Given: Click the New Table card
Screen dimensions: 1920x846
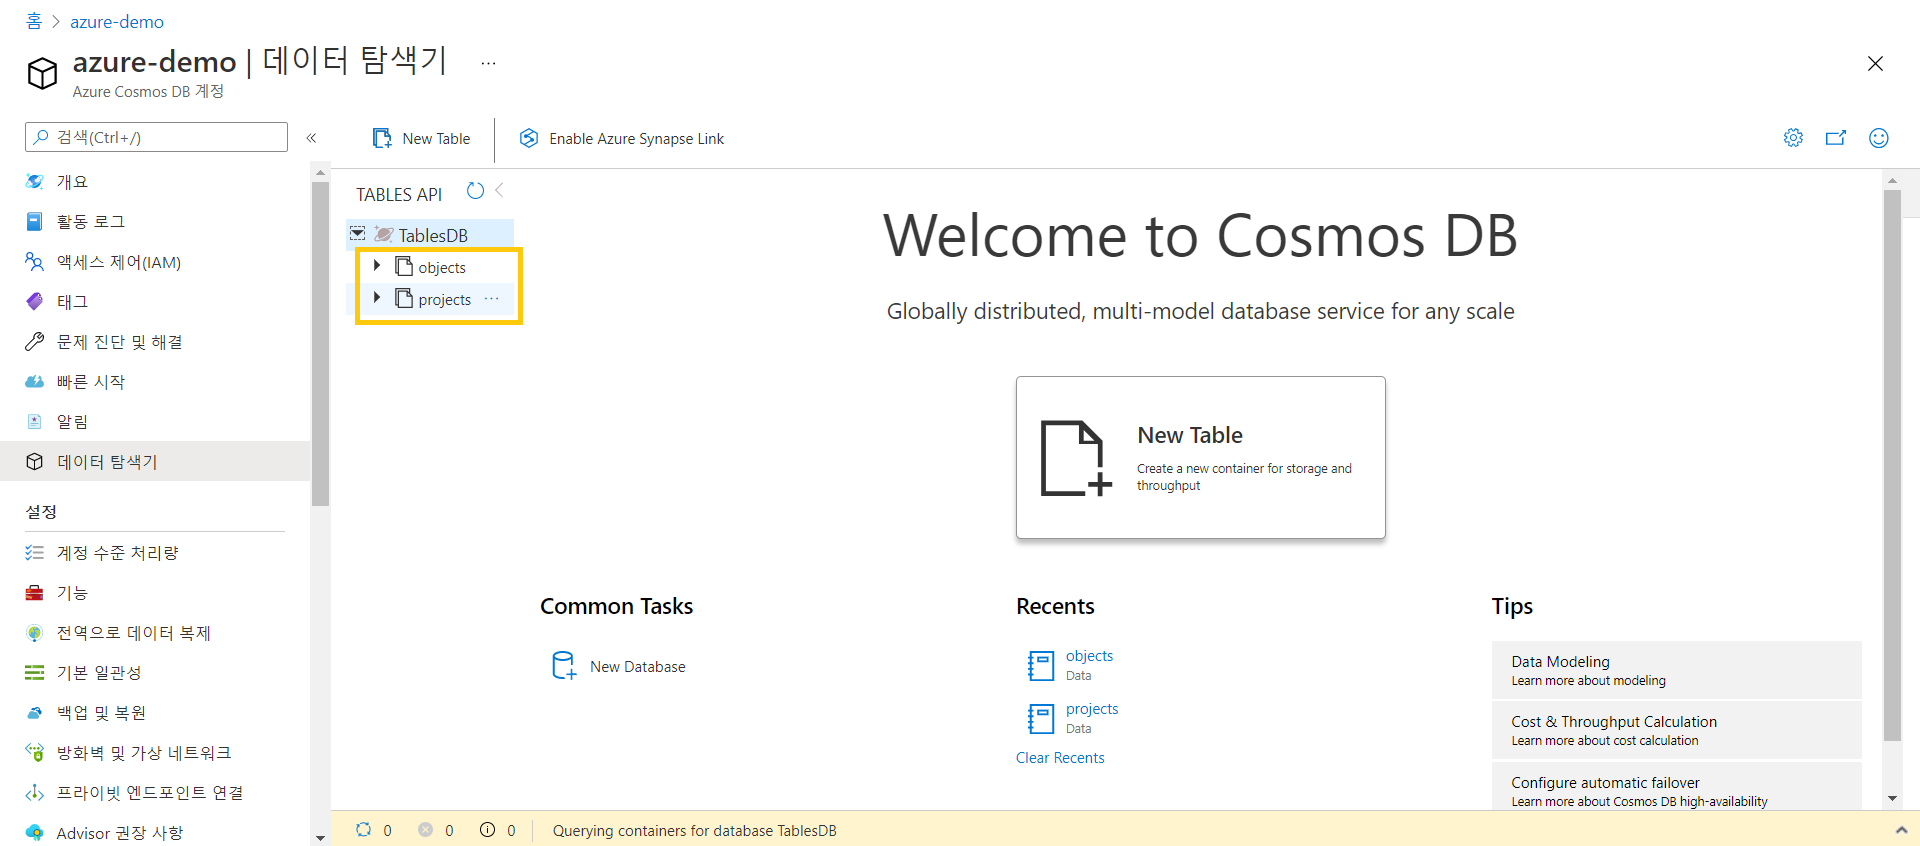Looking at the screenshot, I should (x=1200, y=457).
